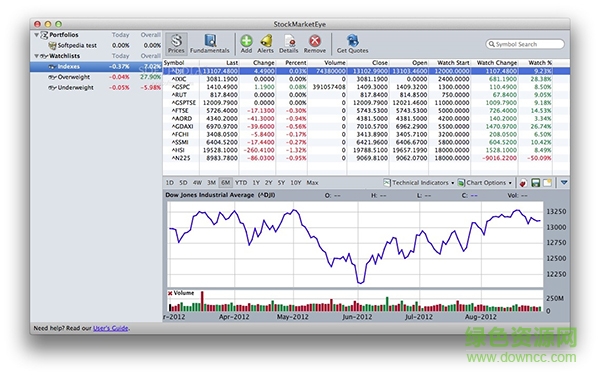Sort table by Symbol column header
The image size is (600, 376).
pyautogui.click(x=181, y=63)
